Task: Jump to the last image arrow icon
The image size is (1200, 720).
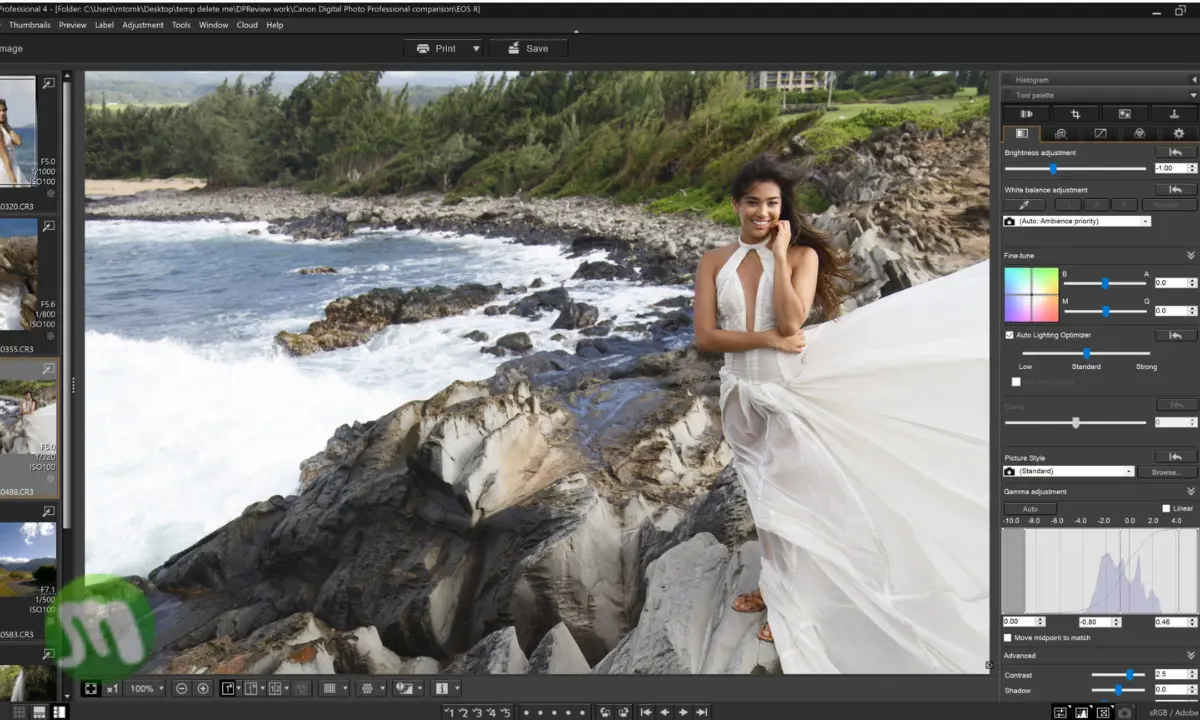Action: 702,712
